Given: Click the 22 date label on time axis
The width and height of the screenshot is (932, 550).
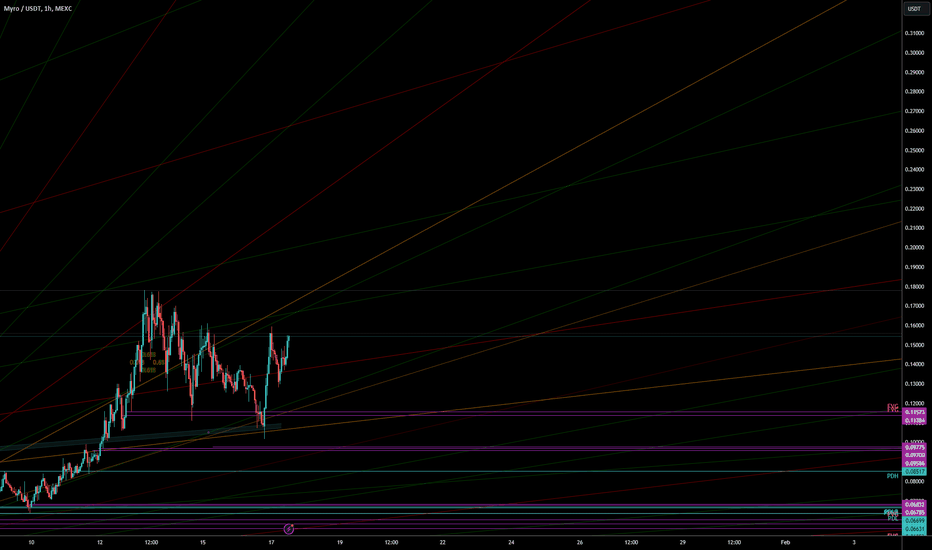Looking at the screenshot, I should click(442, 542).
